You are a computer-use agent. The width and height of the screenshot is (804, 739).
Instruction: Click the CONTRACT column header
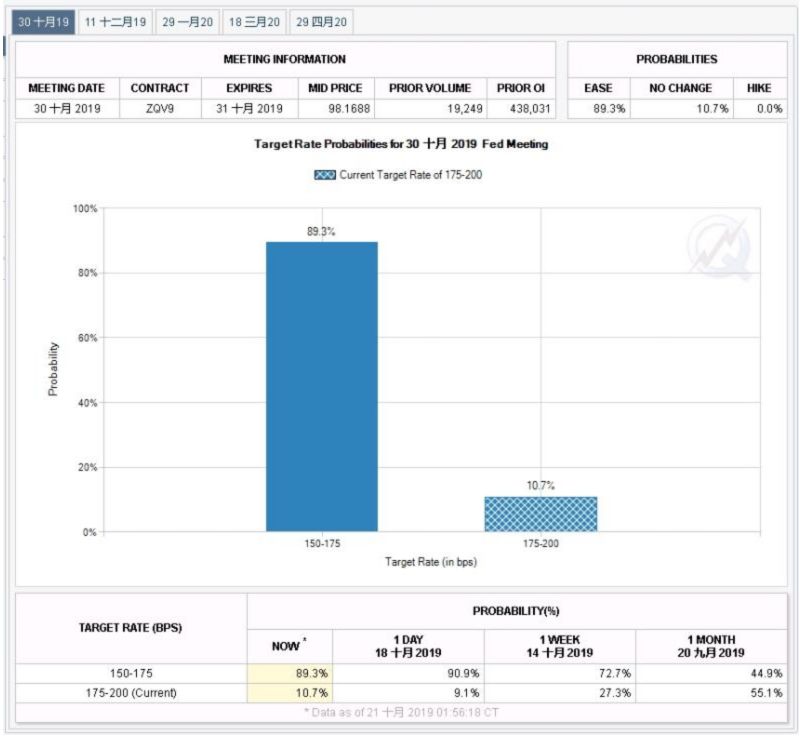(160, 88)
